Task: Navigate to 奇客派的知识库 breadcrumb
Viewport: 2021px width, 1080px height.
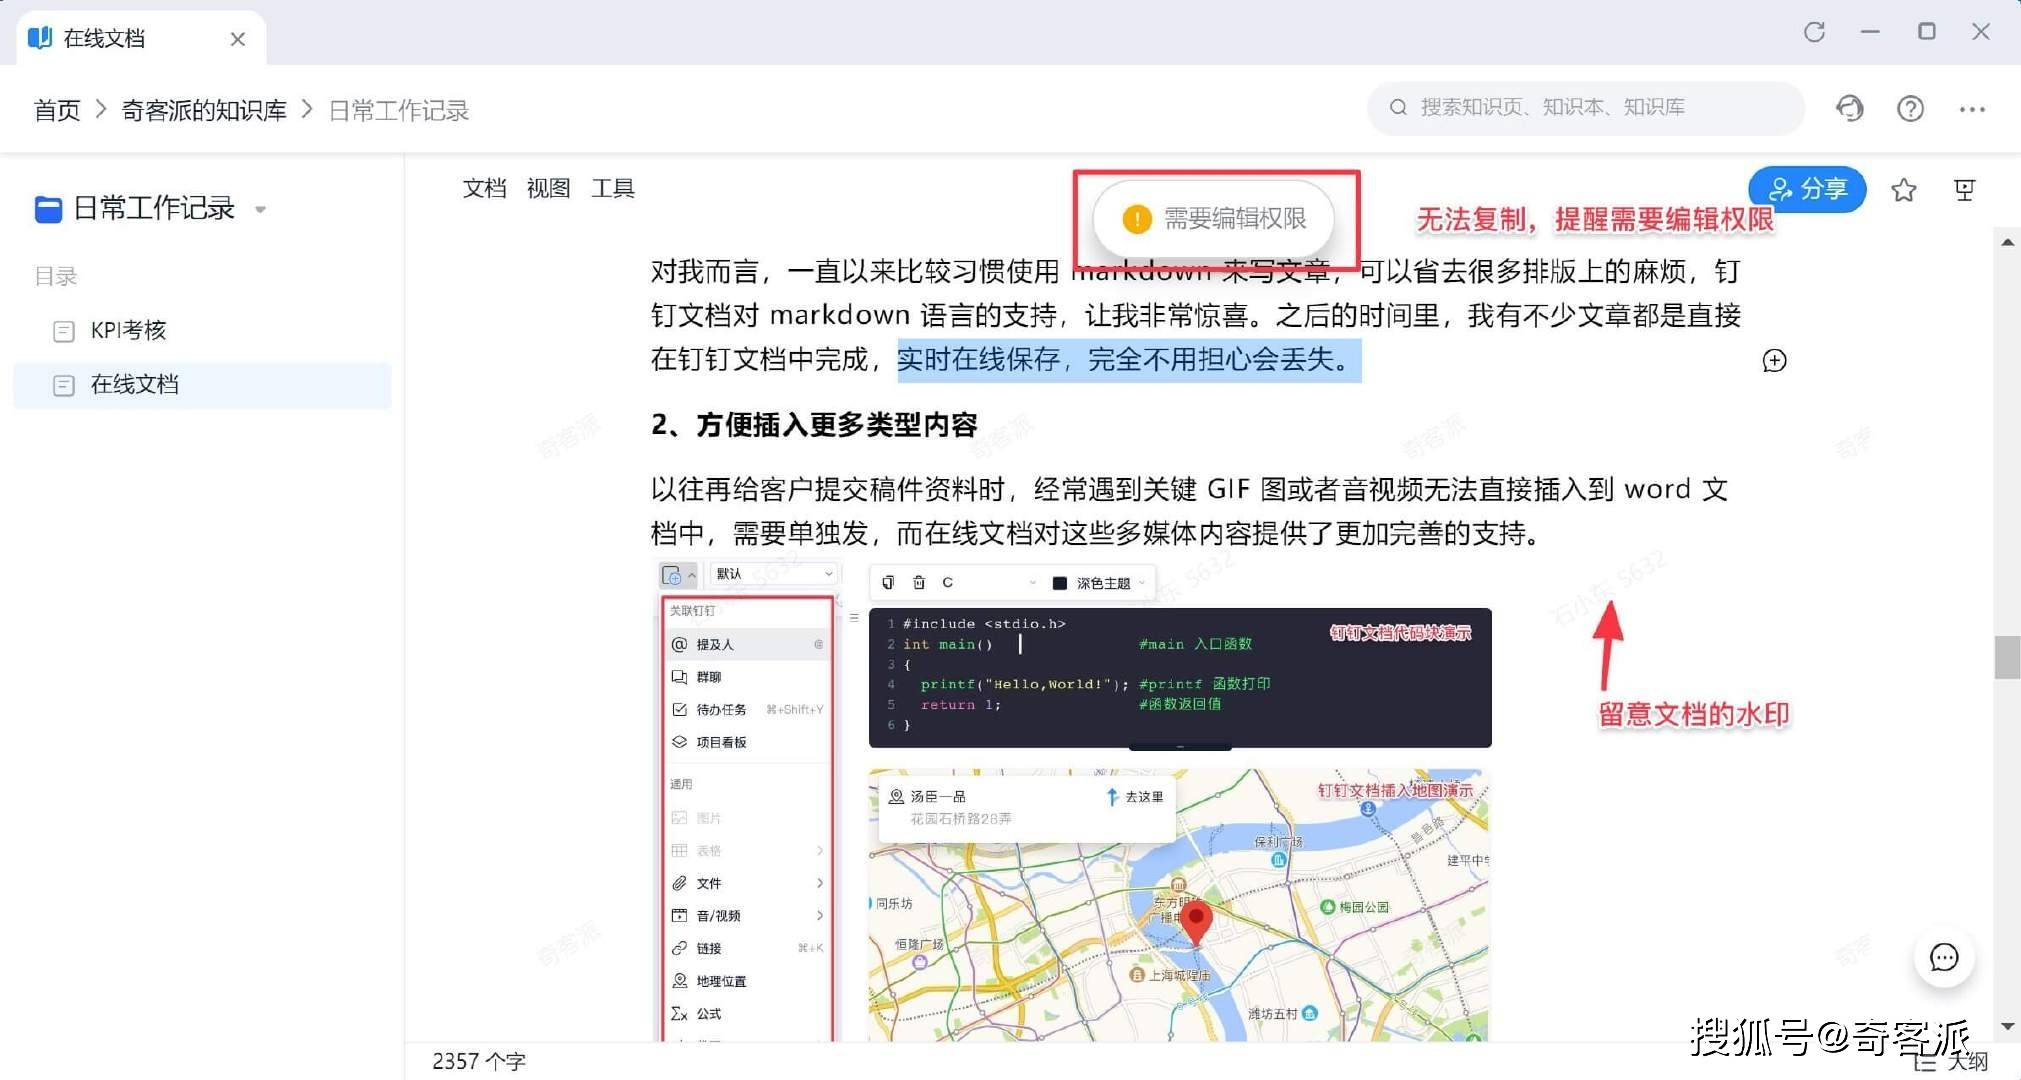Action: coord(204,110)
